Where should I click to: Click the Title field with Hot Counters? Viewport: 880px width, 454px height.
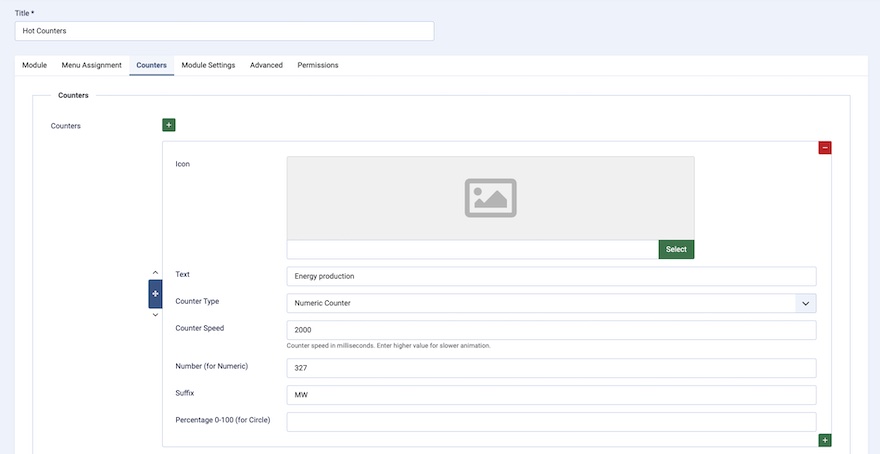[224, 31]
